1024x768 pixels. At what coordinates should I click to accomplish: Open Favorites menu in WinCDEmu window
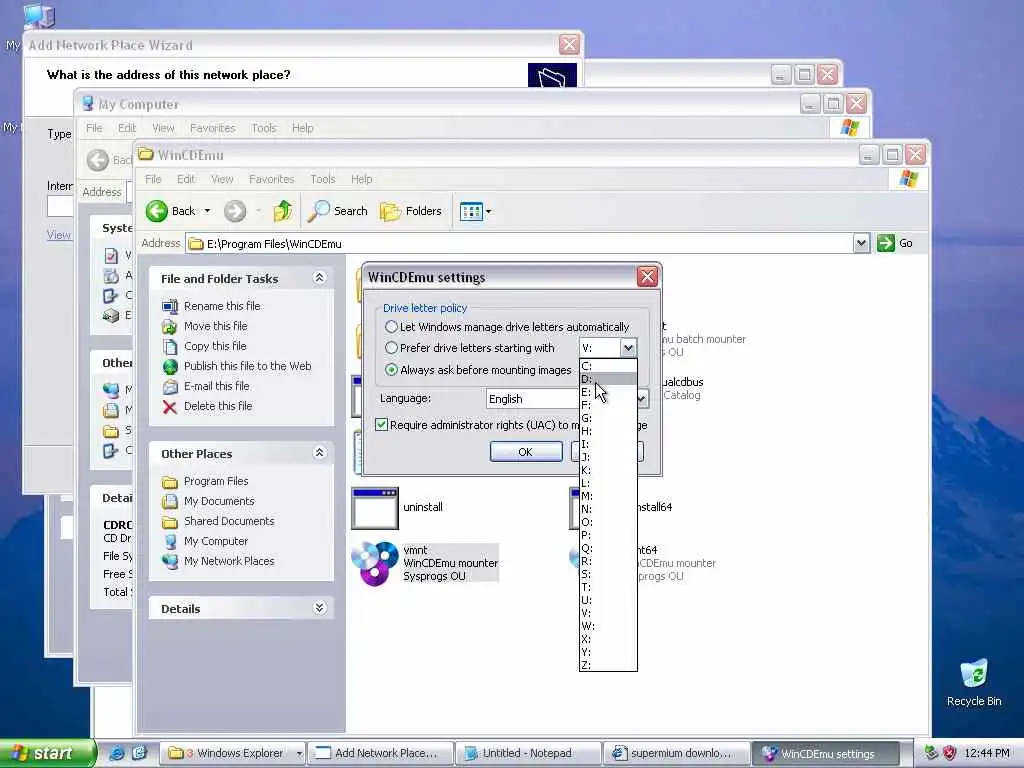[271, 179]
